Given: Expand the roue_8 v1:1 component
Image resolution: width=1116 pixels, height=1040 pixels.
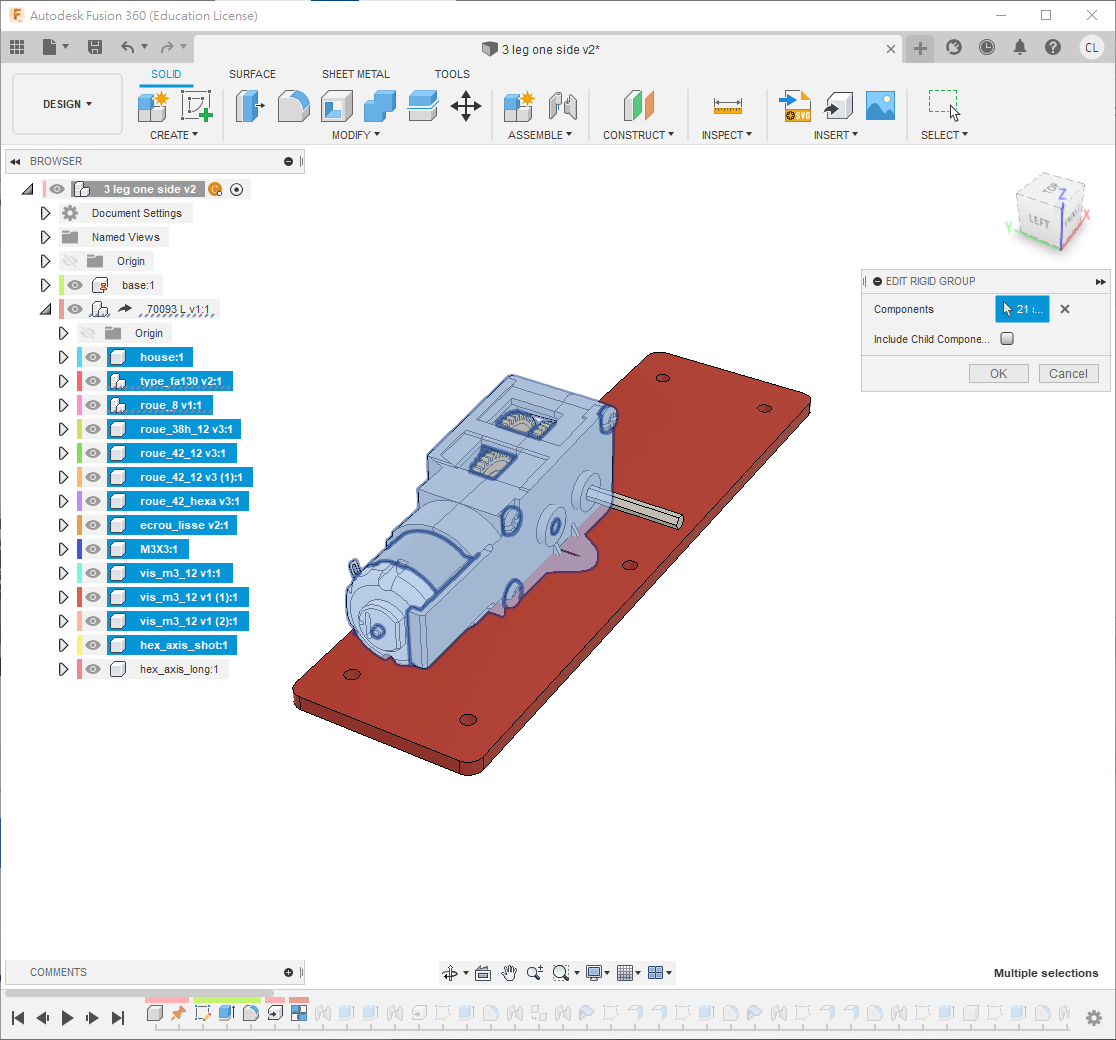Looking at the screenshot, I should click(63, 405).
